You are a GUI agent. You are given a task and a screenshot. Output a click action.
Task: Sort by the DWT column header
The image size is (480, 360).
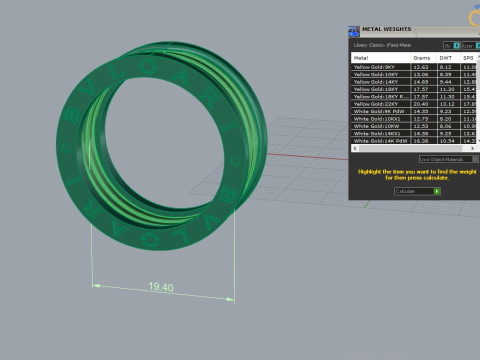coord(448,58)
